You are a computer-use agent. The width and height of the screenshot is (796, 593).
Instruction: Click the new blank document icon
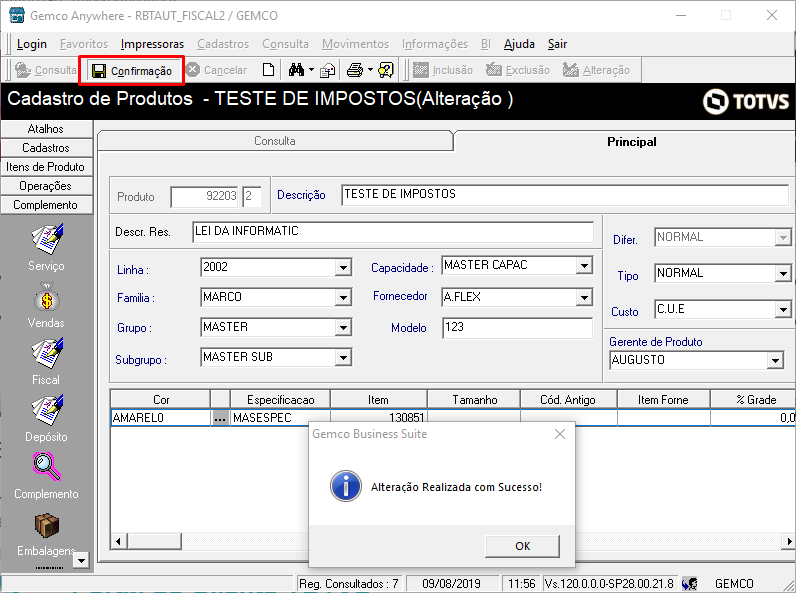coord(268,70)
